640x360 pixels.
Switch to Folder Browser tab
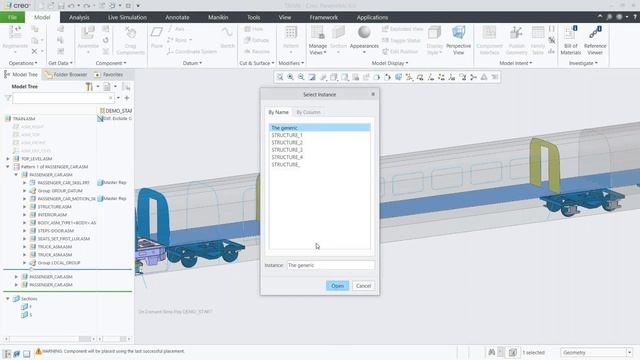[66, 75]
